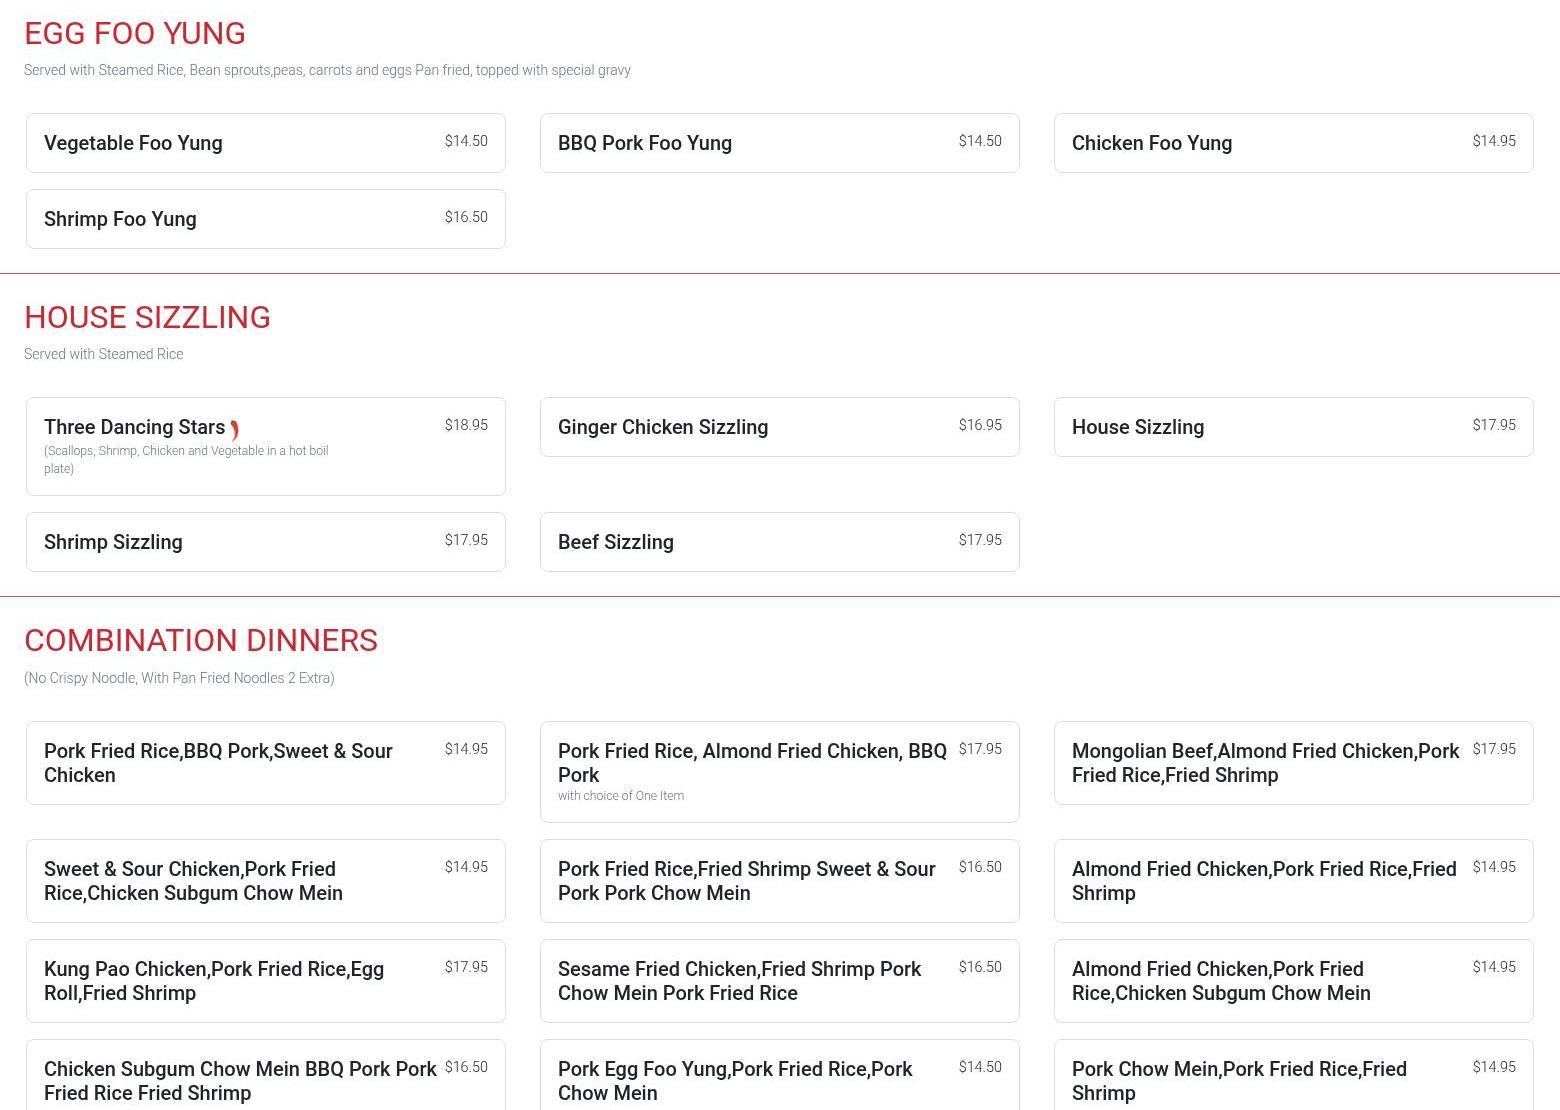Click the Egg Foo Yung section heading
Viewport: 1560px width, 1110px height.
(x=135, y=33)
